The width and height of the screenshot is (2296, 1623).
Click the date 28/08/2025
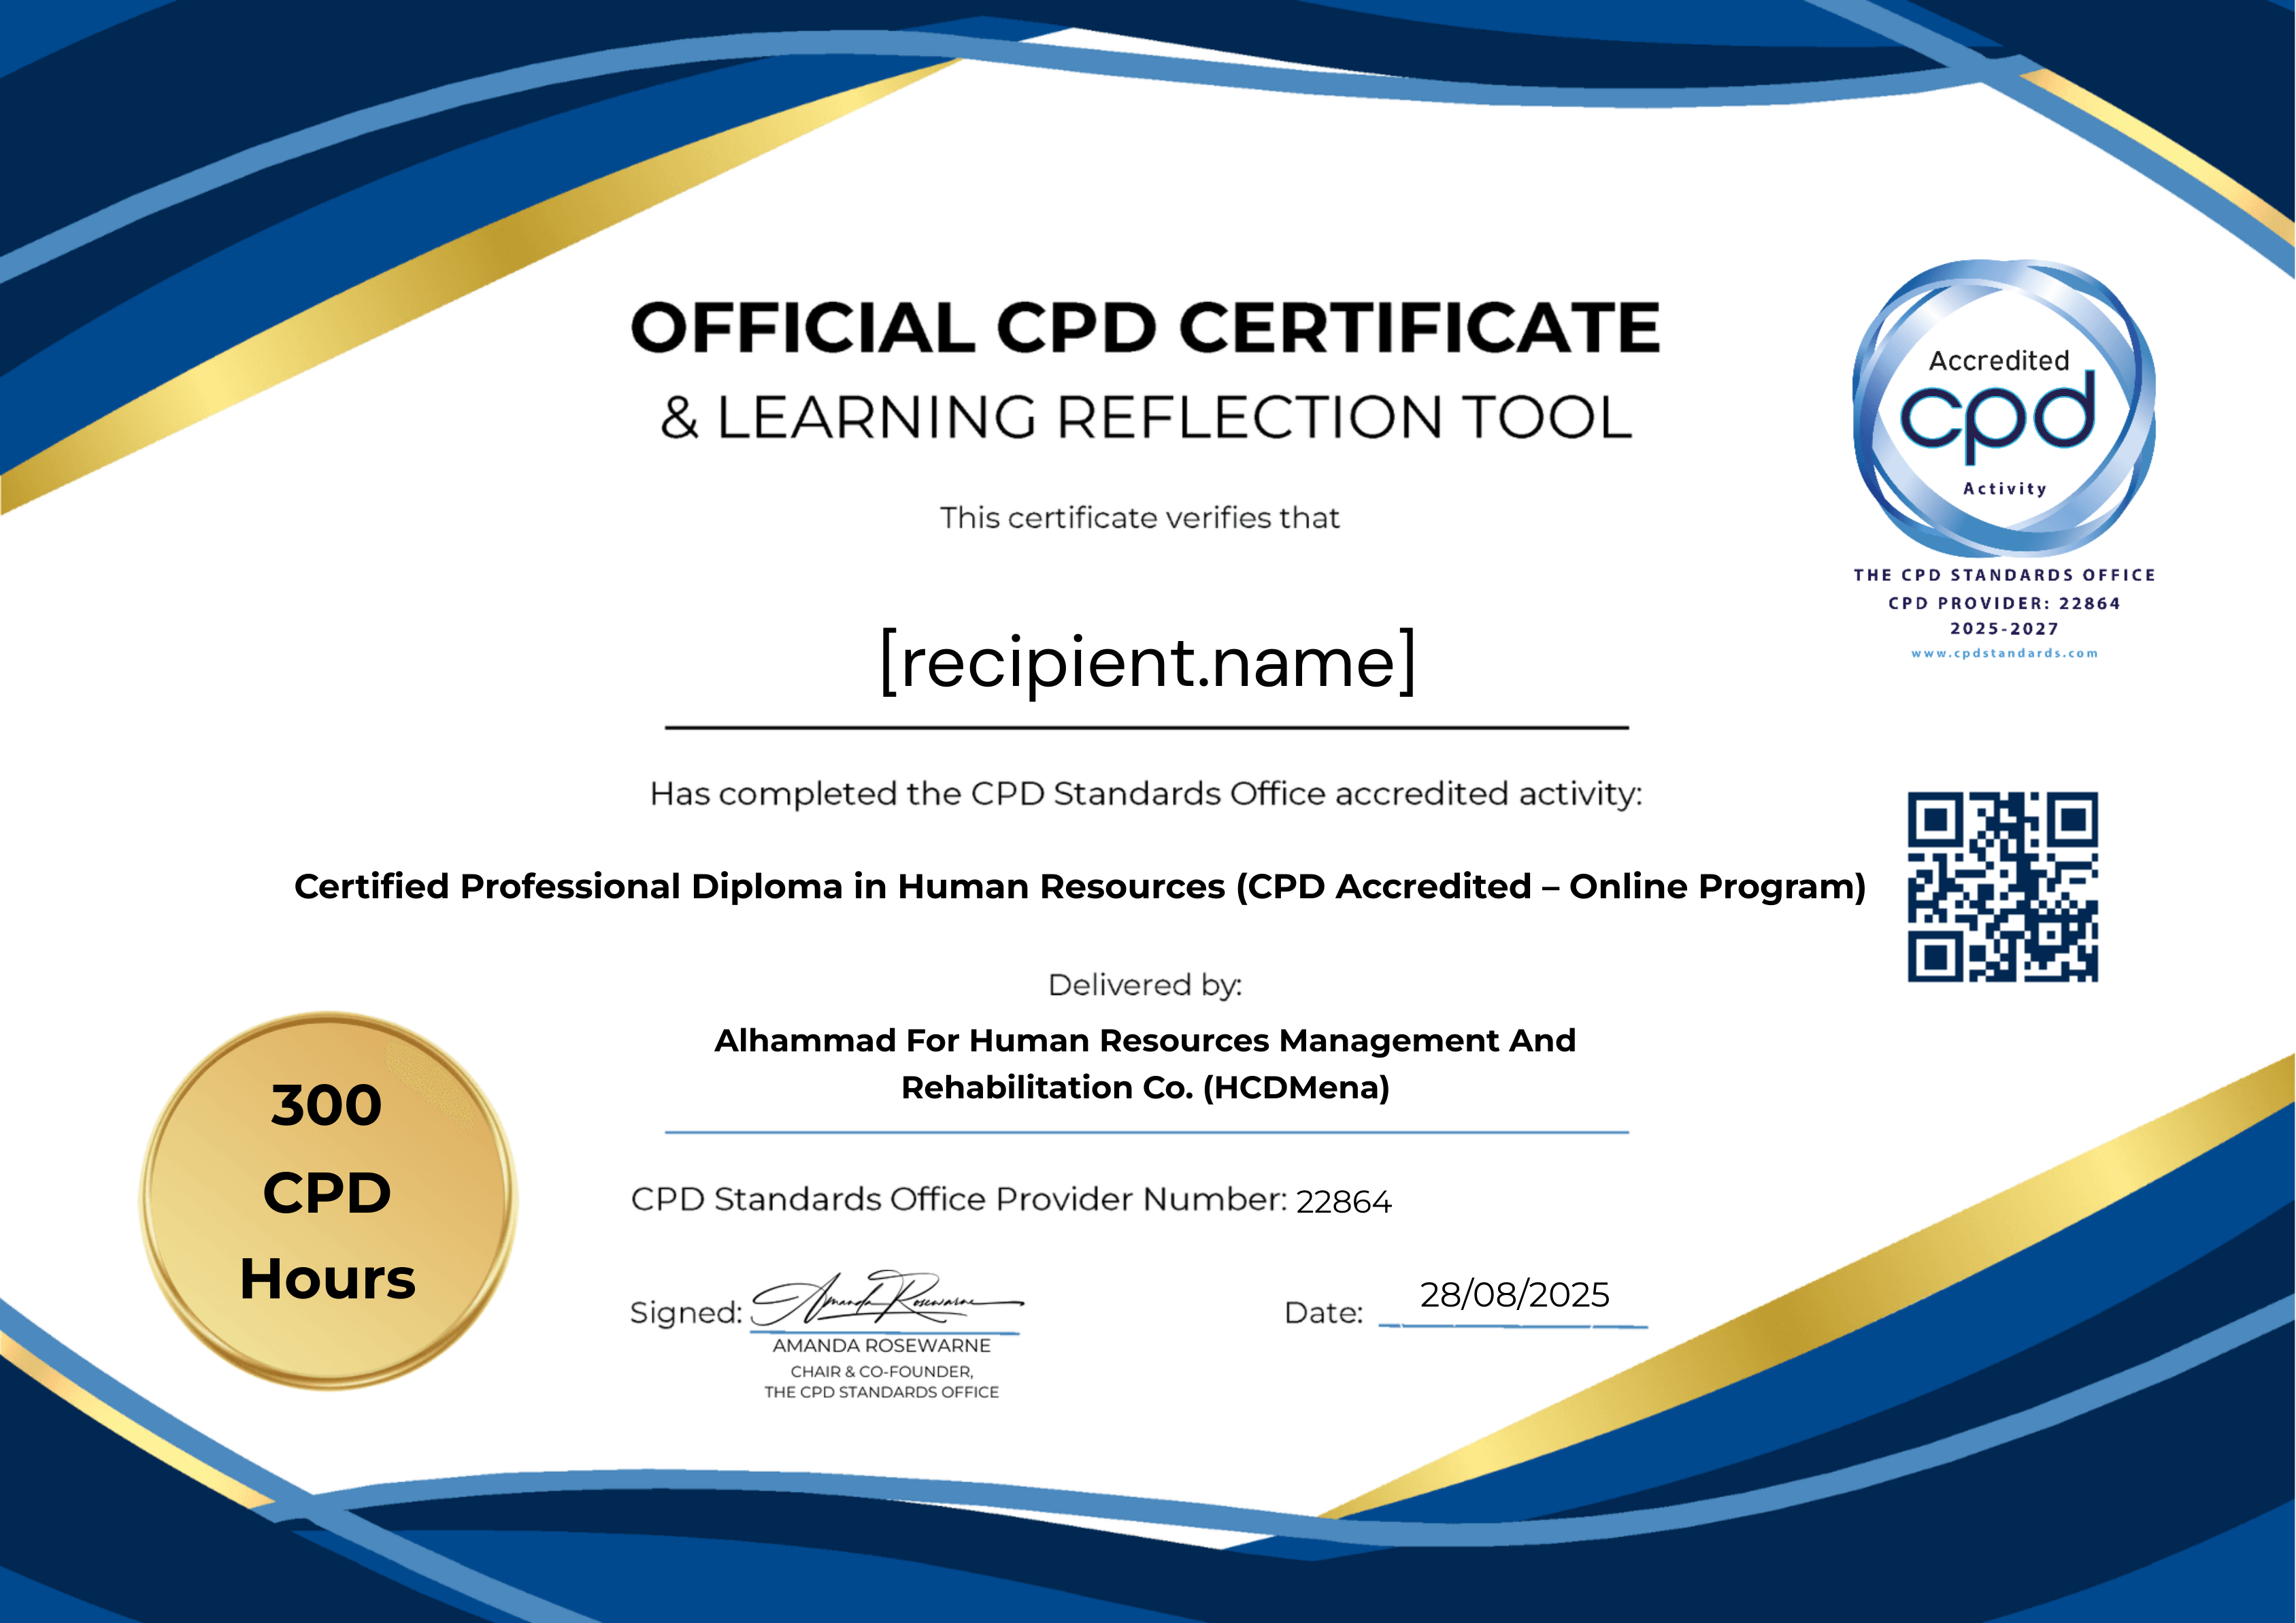pos(1514,1294)
